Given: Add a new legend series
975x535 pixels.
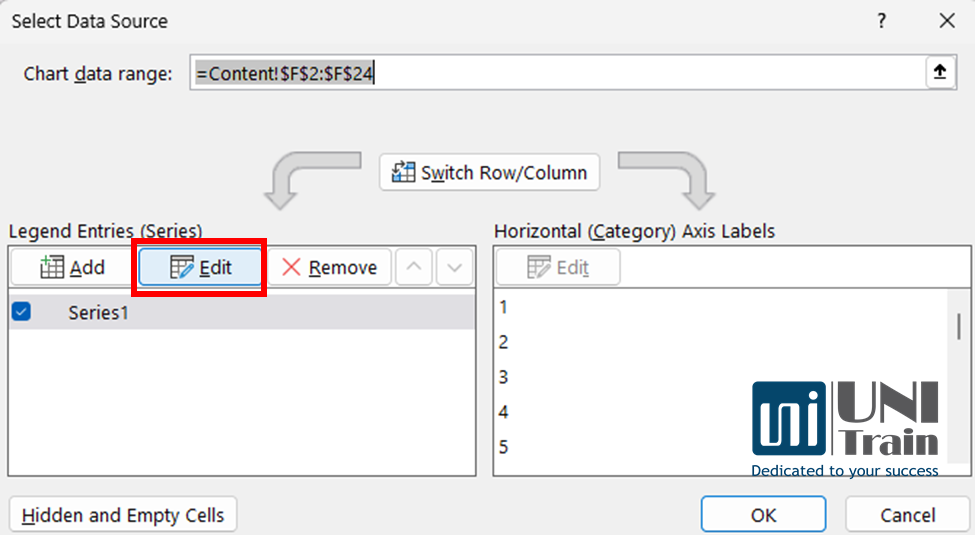Looking at the screenshot, I should pyautogui.click(x=72, y=268).
